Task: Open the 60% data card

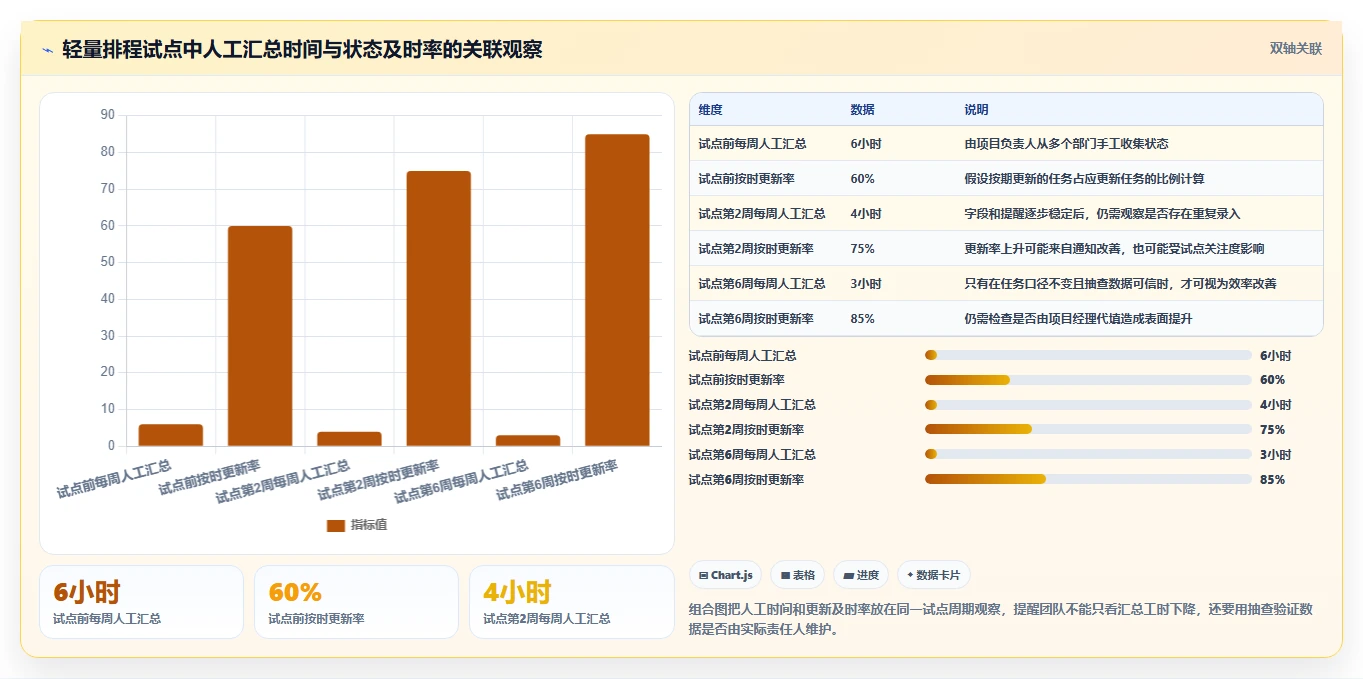Action: pos(356,602)
